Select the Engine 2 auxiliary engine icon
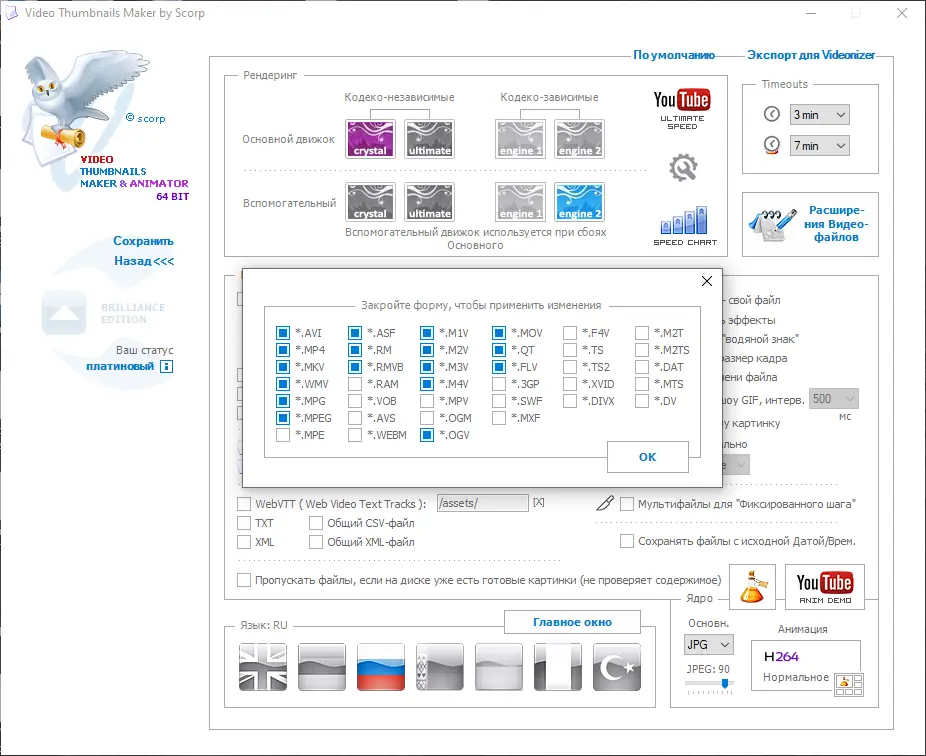The width and height of the screenshot is (926, 756). point(579,201)
